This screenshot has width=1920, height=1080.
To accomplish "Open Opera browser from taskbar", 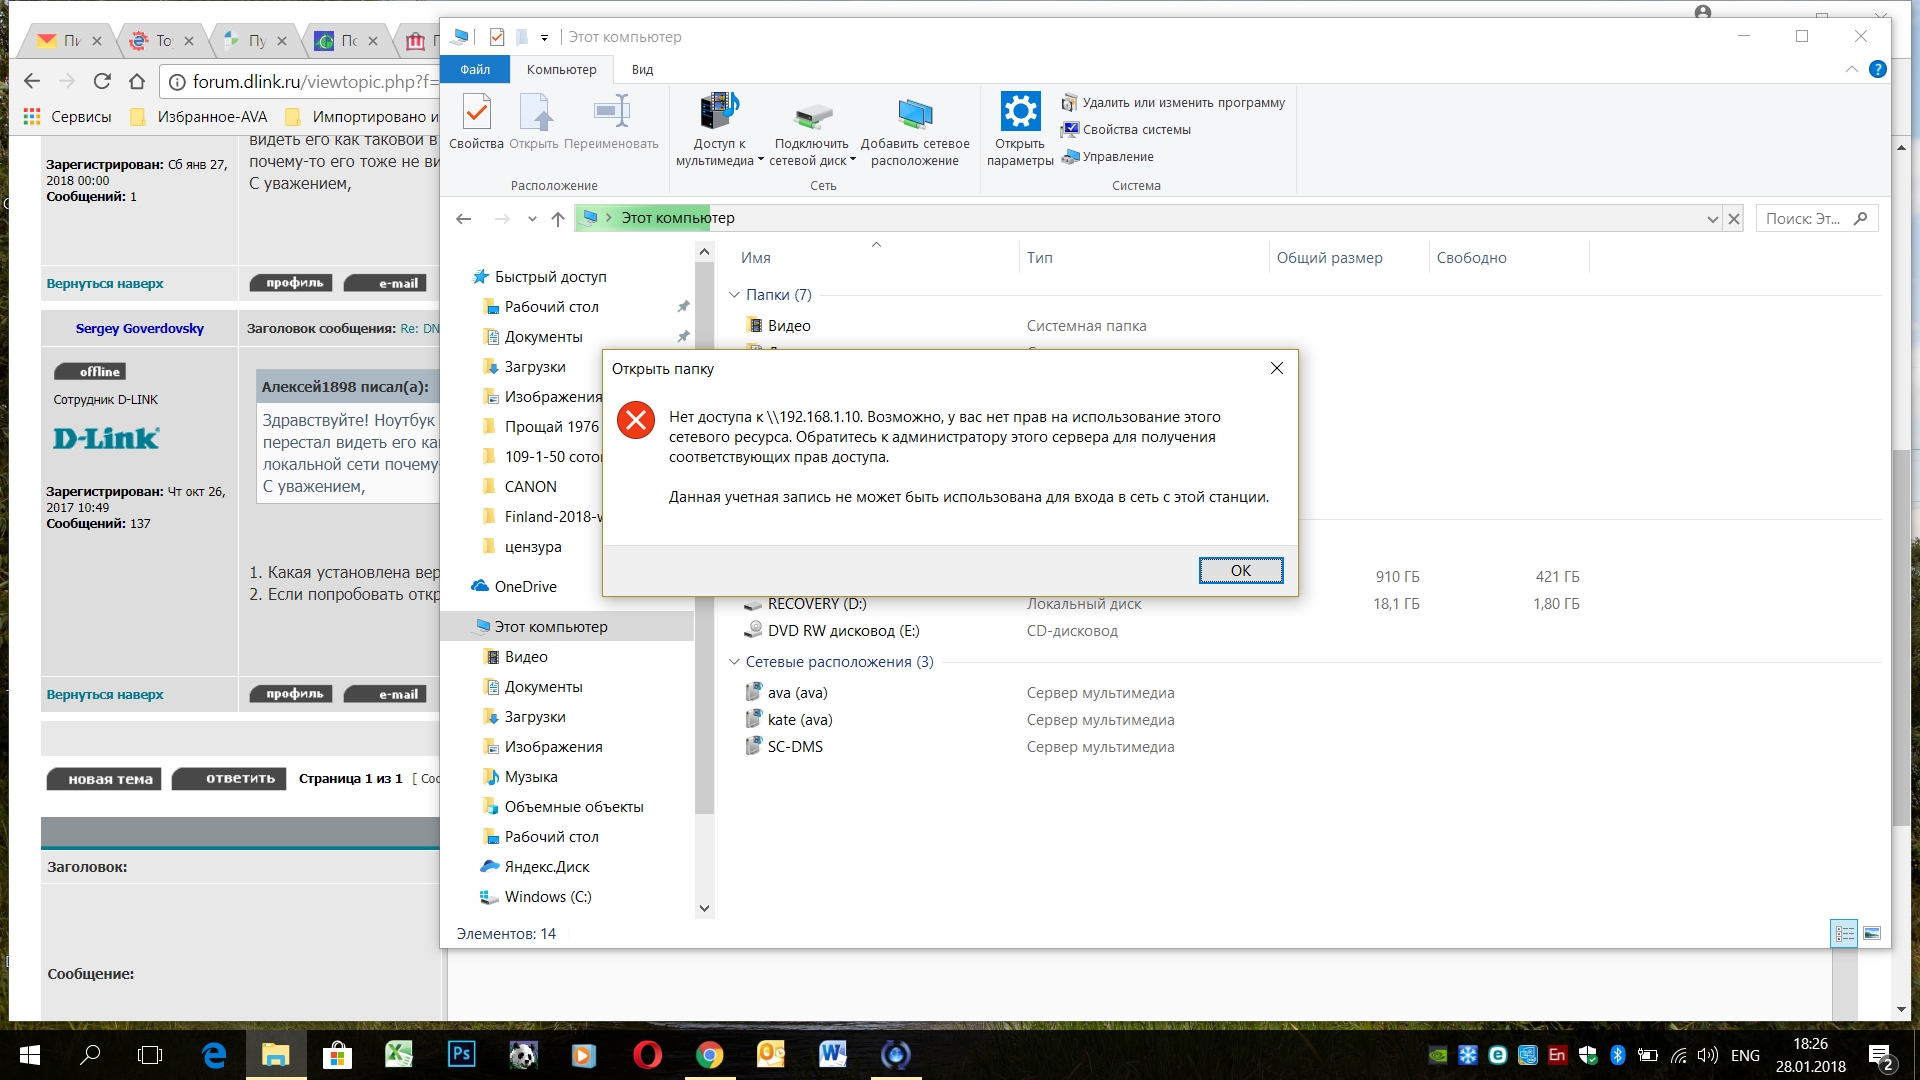I will (647, 1055).
